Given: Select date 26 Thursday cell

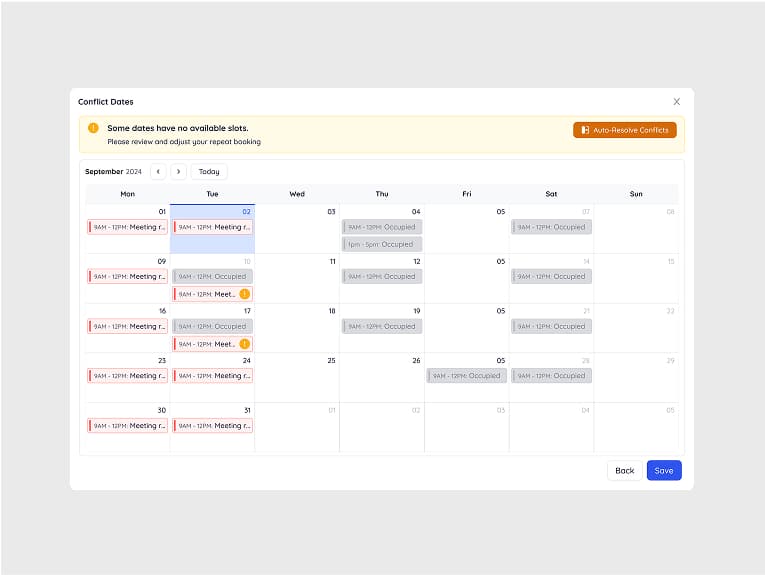Looking at the screenshot, I should click(382, 378).
